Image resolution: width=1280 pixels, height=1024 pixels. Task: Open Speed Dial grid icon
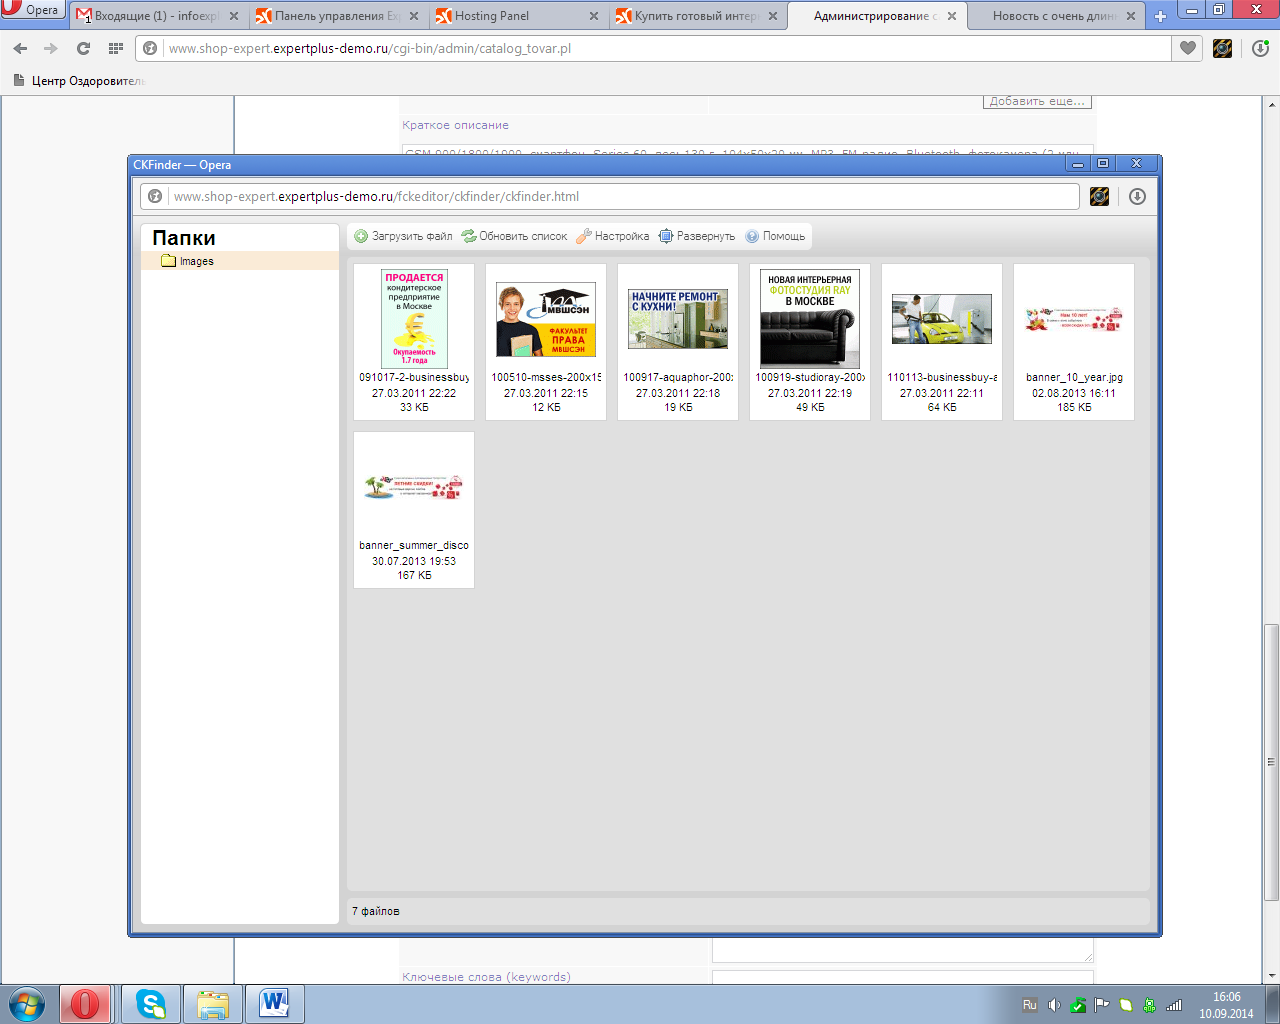115,48
